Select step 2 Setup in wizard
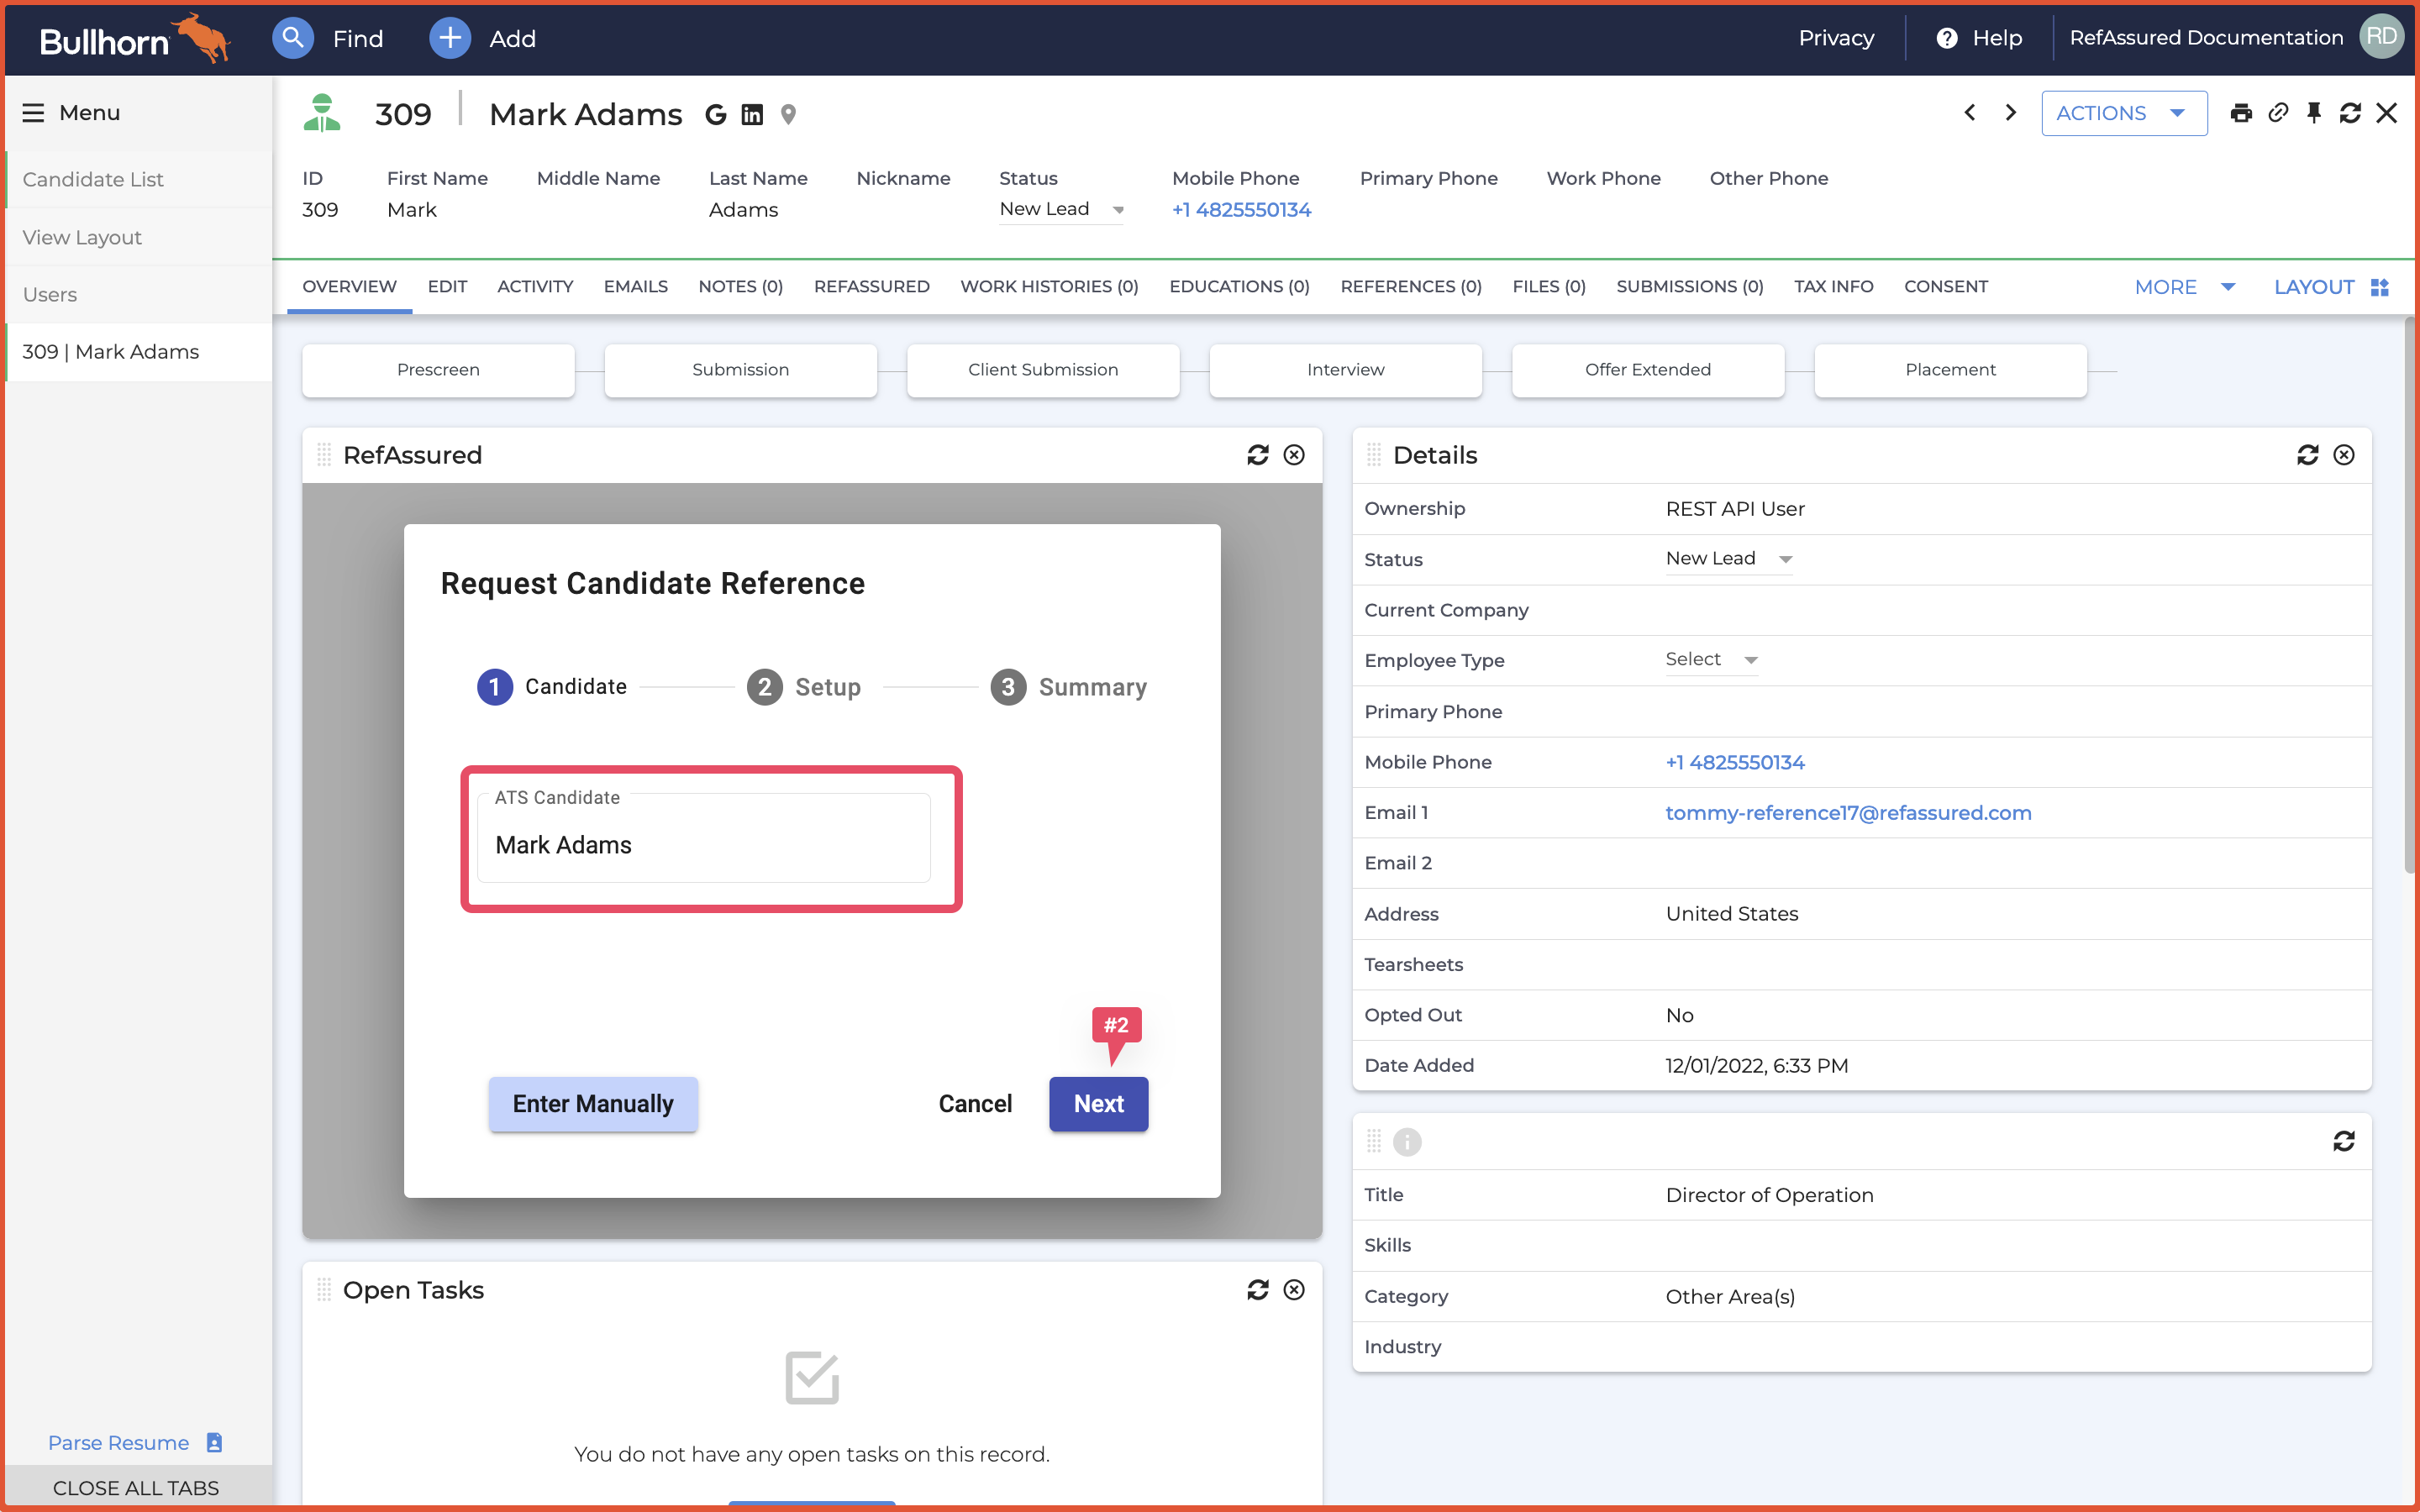Viewport: 2420px width, 1512px height. pyautogui.click(x=804, y=687)
